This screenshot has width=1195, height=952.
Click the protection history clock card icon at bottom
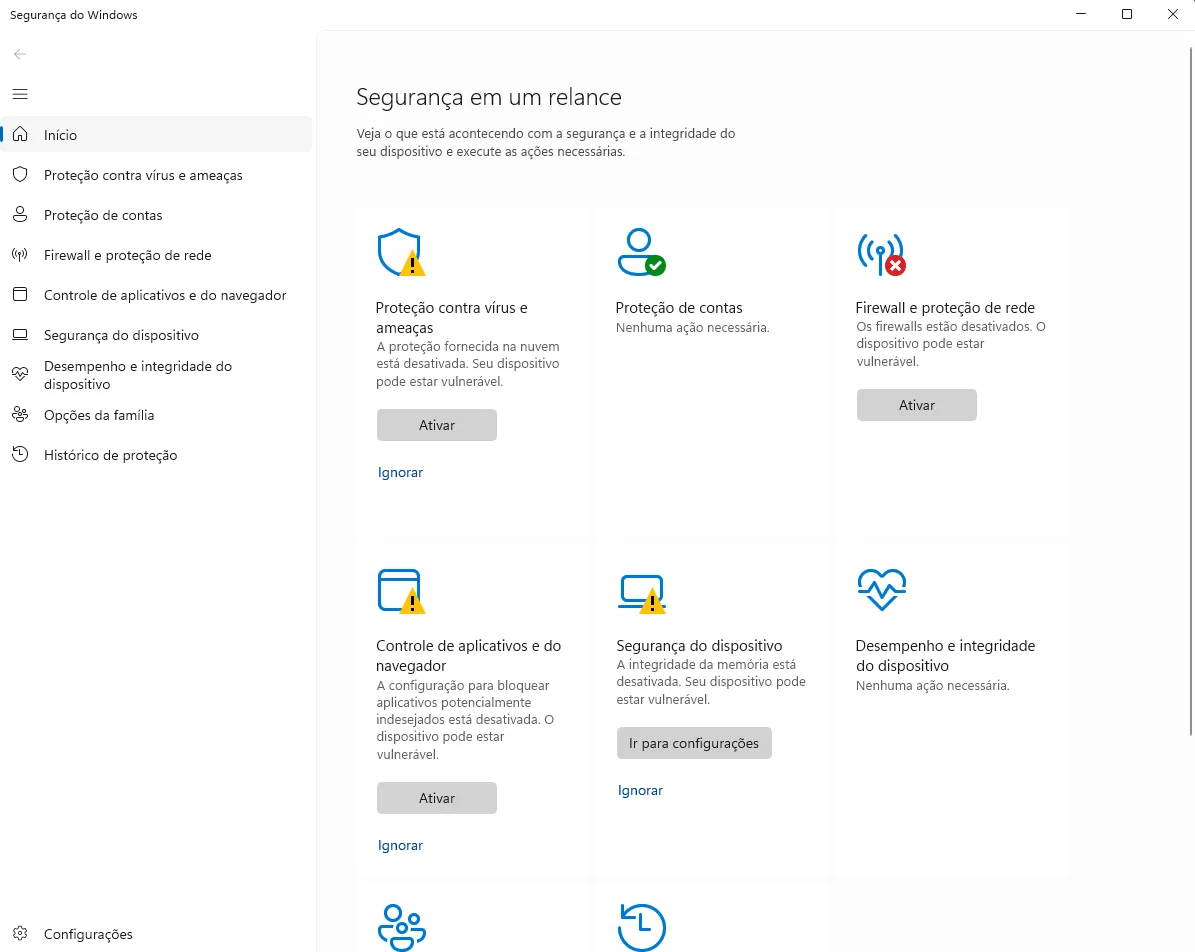tap(642, 927)
